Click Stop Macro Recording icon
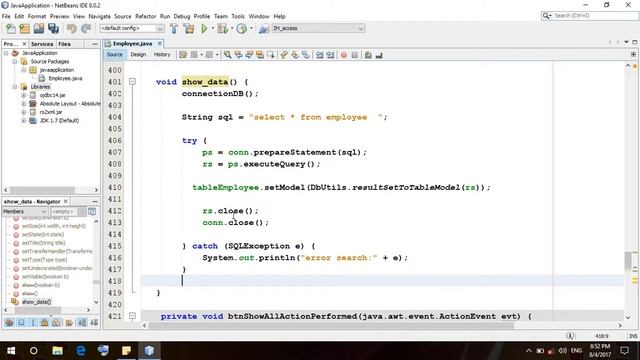Screen dimensions: 640x360 [x=355, y=55]
